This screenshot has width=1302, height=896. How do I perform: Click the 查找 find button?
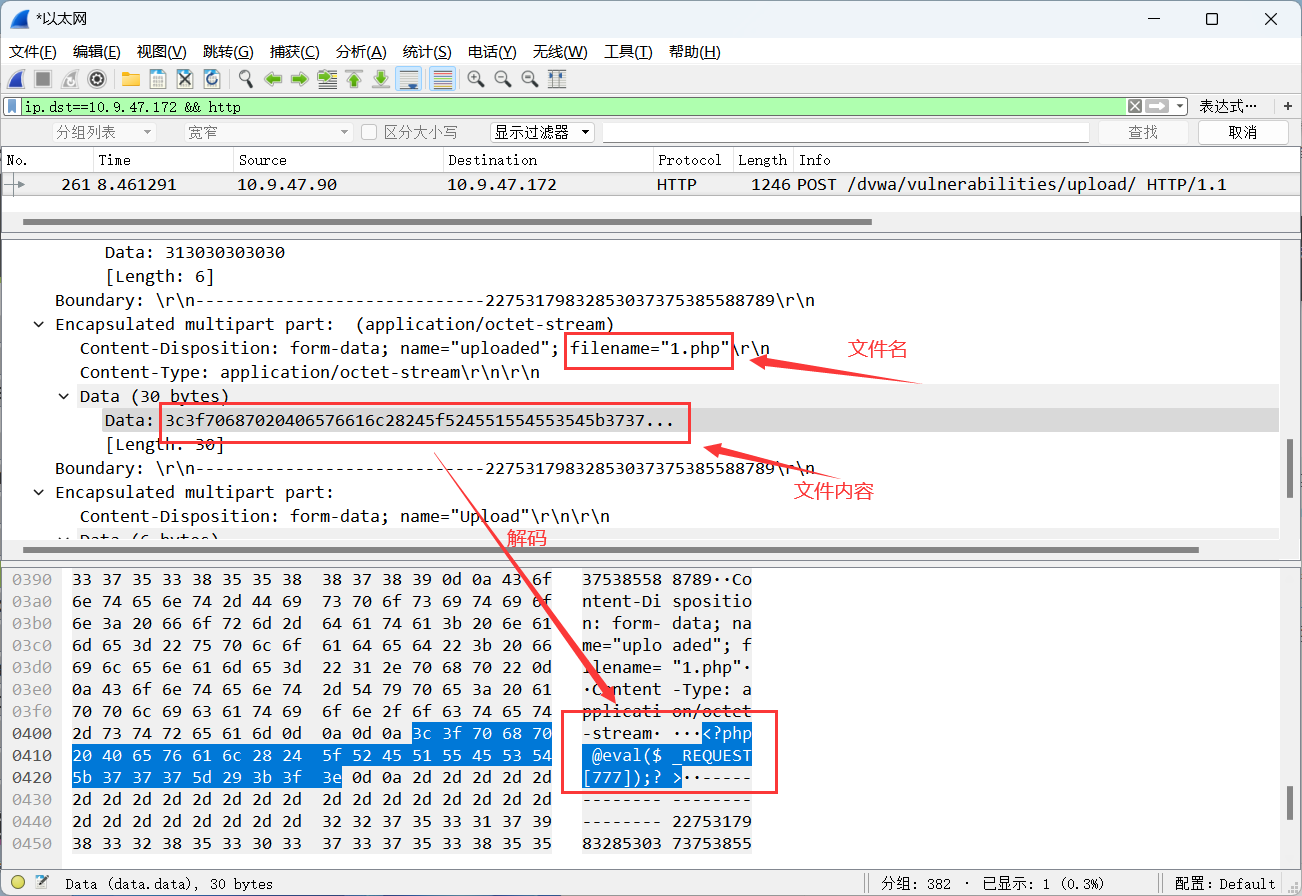pos(1143,132)
